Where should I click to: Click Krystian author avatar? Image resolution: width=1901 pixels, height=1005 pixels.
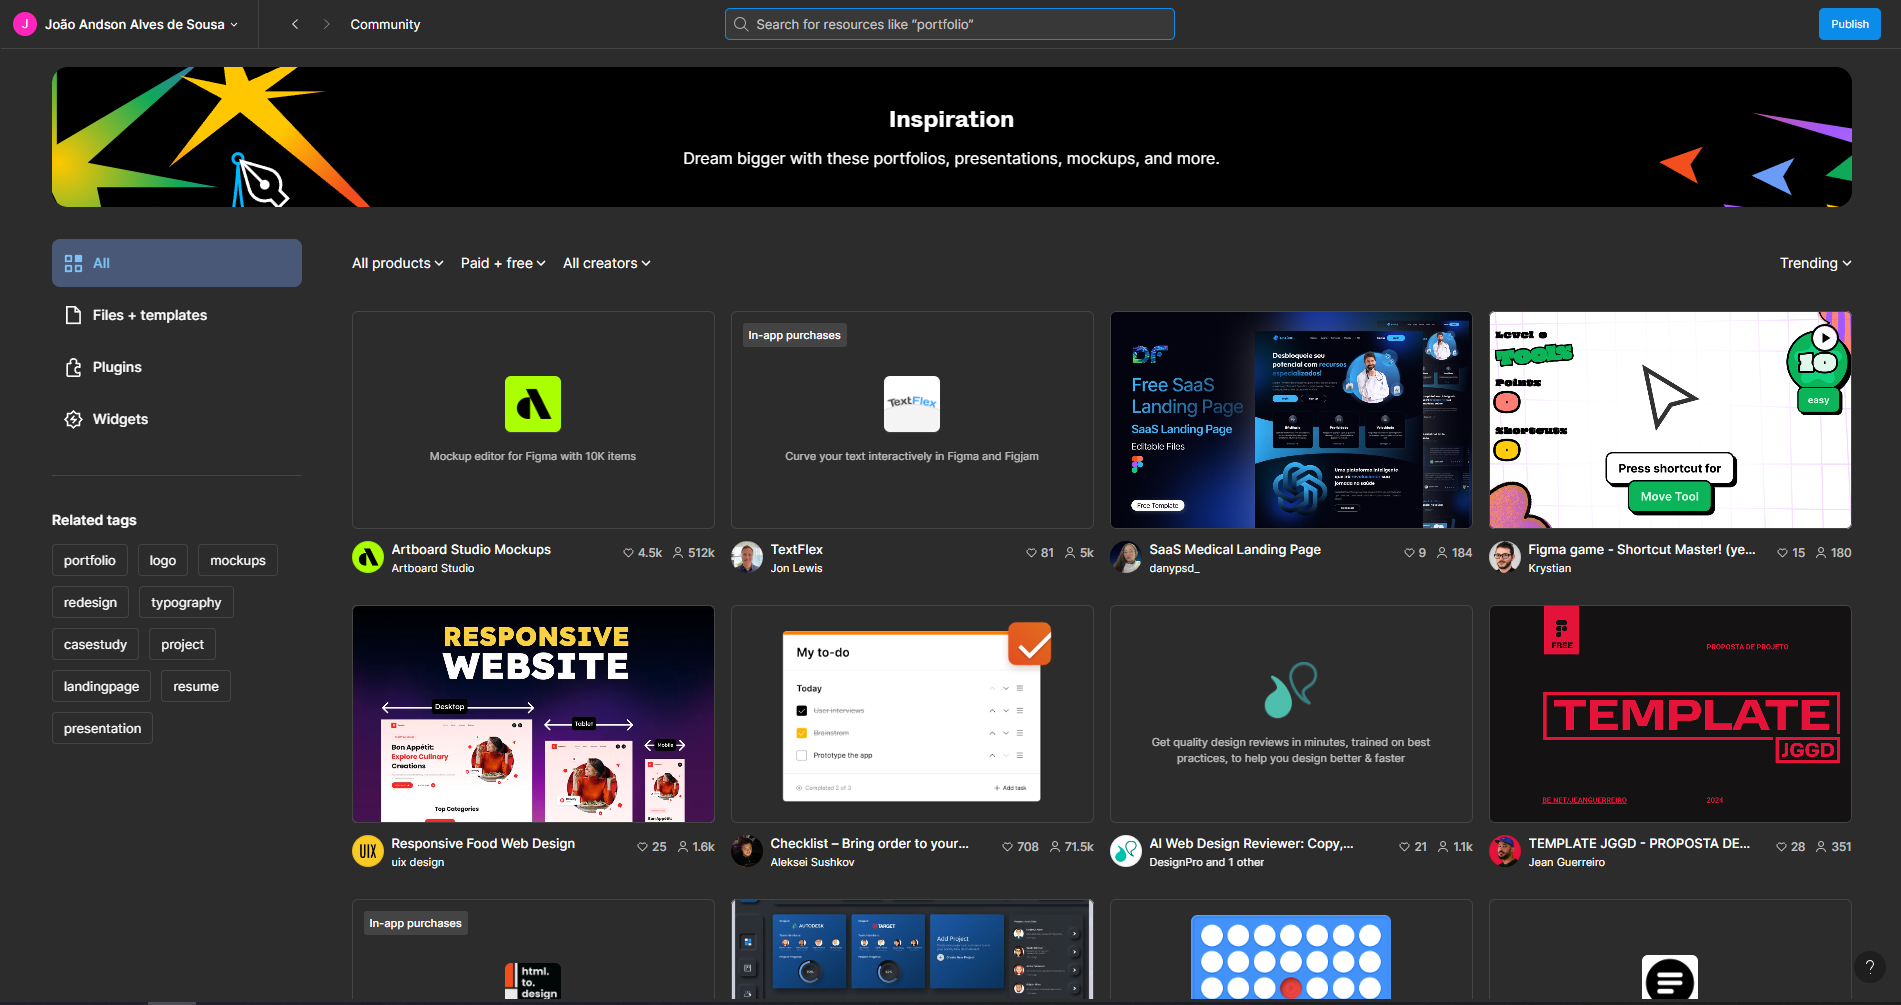click(1505, 557)
